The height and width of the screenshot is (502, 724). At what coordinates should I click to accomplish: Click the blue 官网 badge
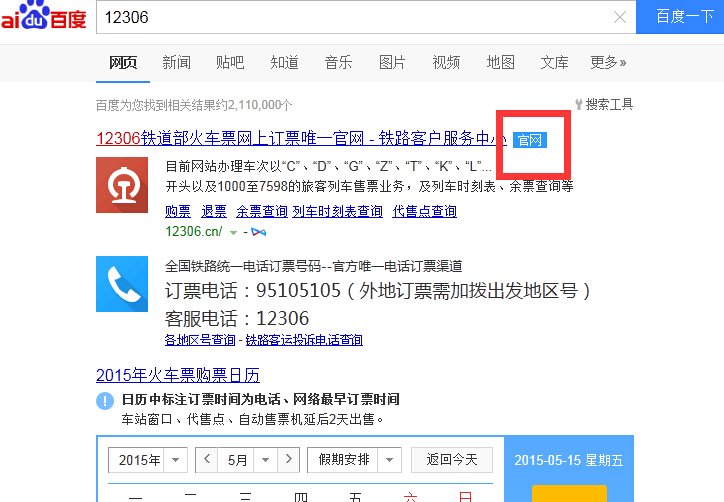[x=530, y=139]
